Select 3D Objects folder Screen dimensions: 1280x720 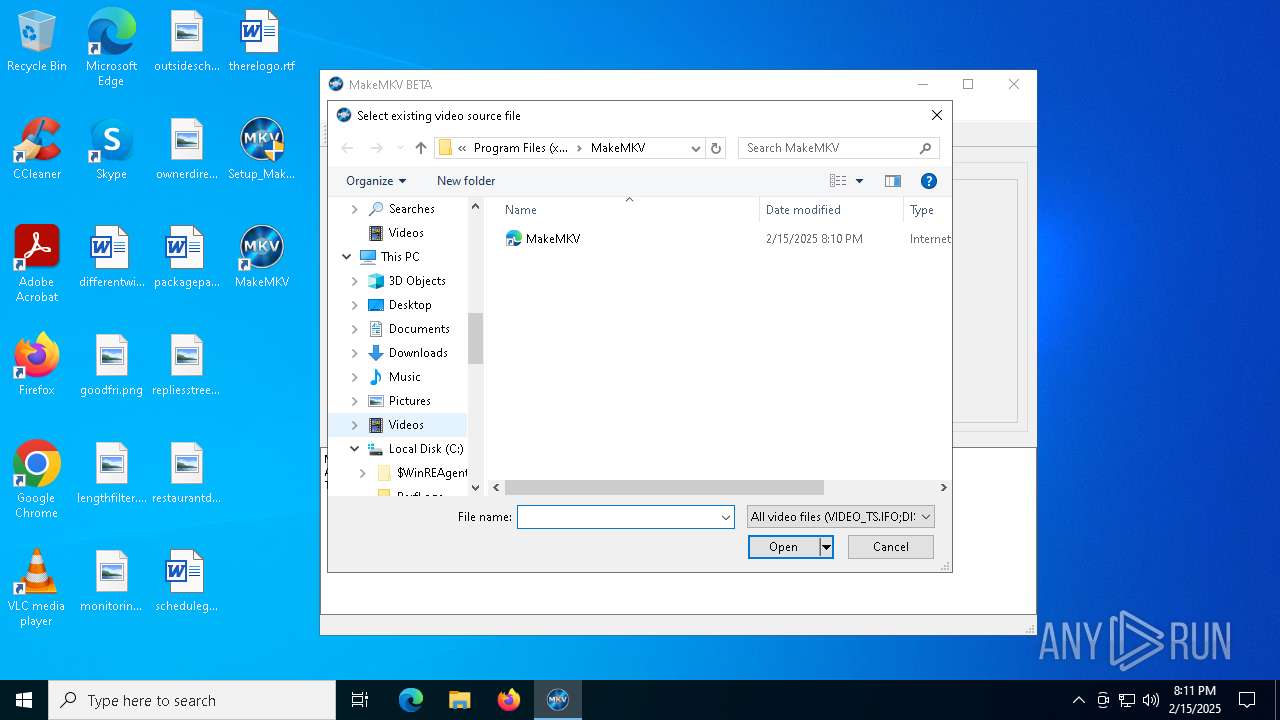pyautogui.click(x=417, y=281)
